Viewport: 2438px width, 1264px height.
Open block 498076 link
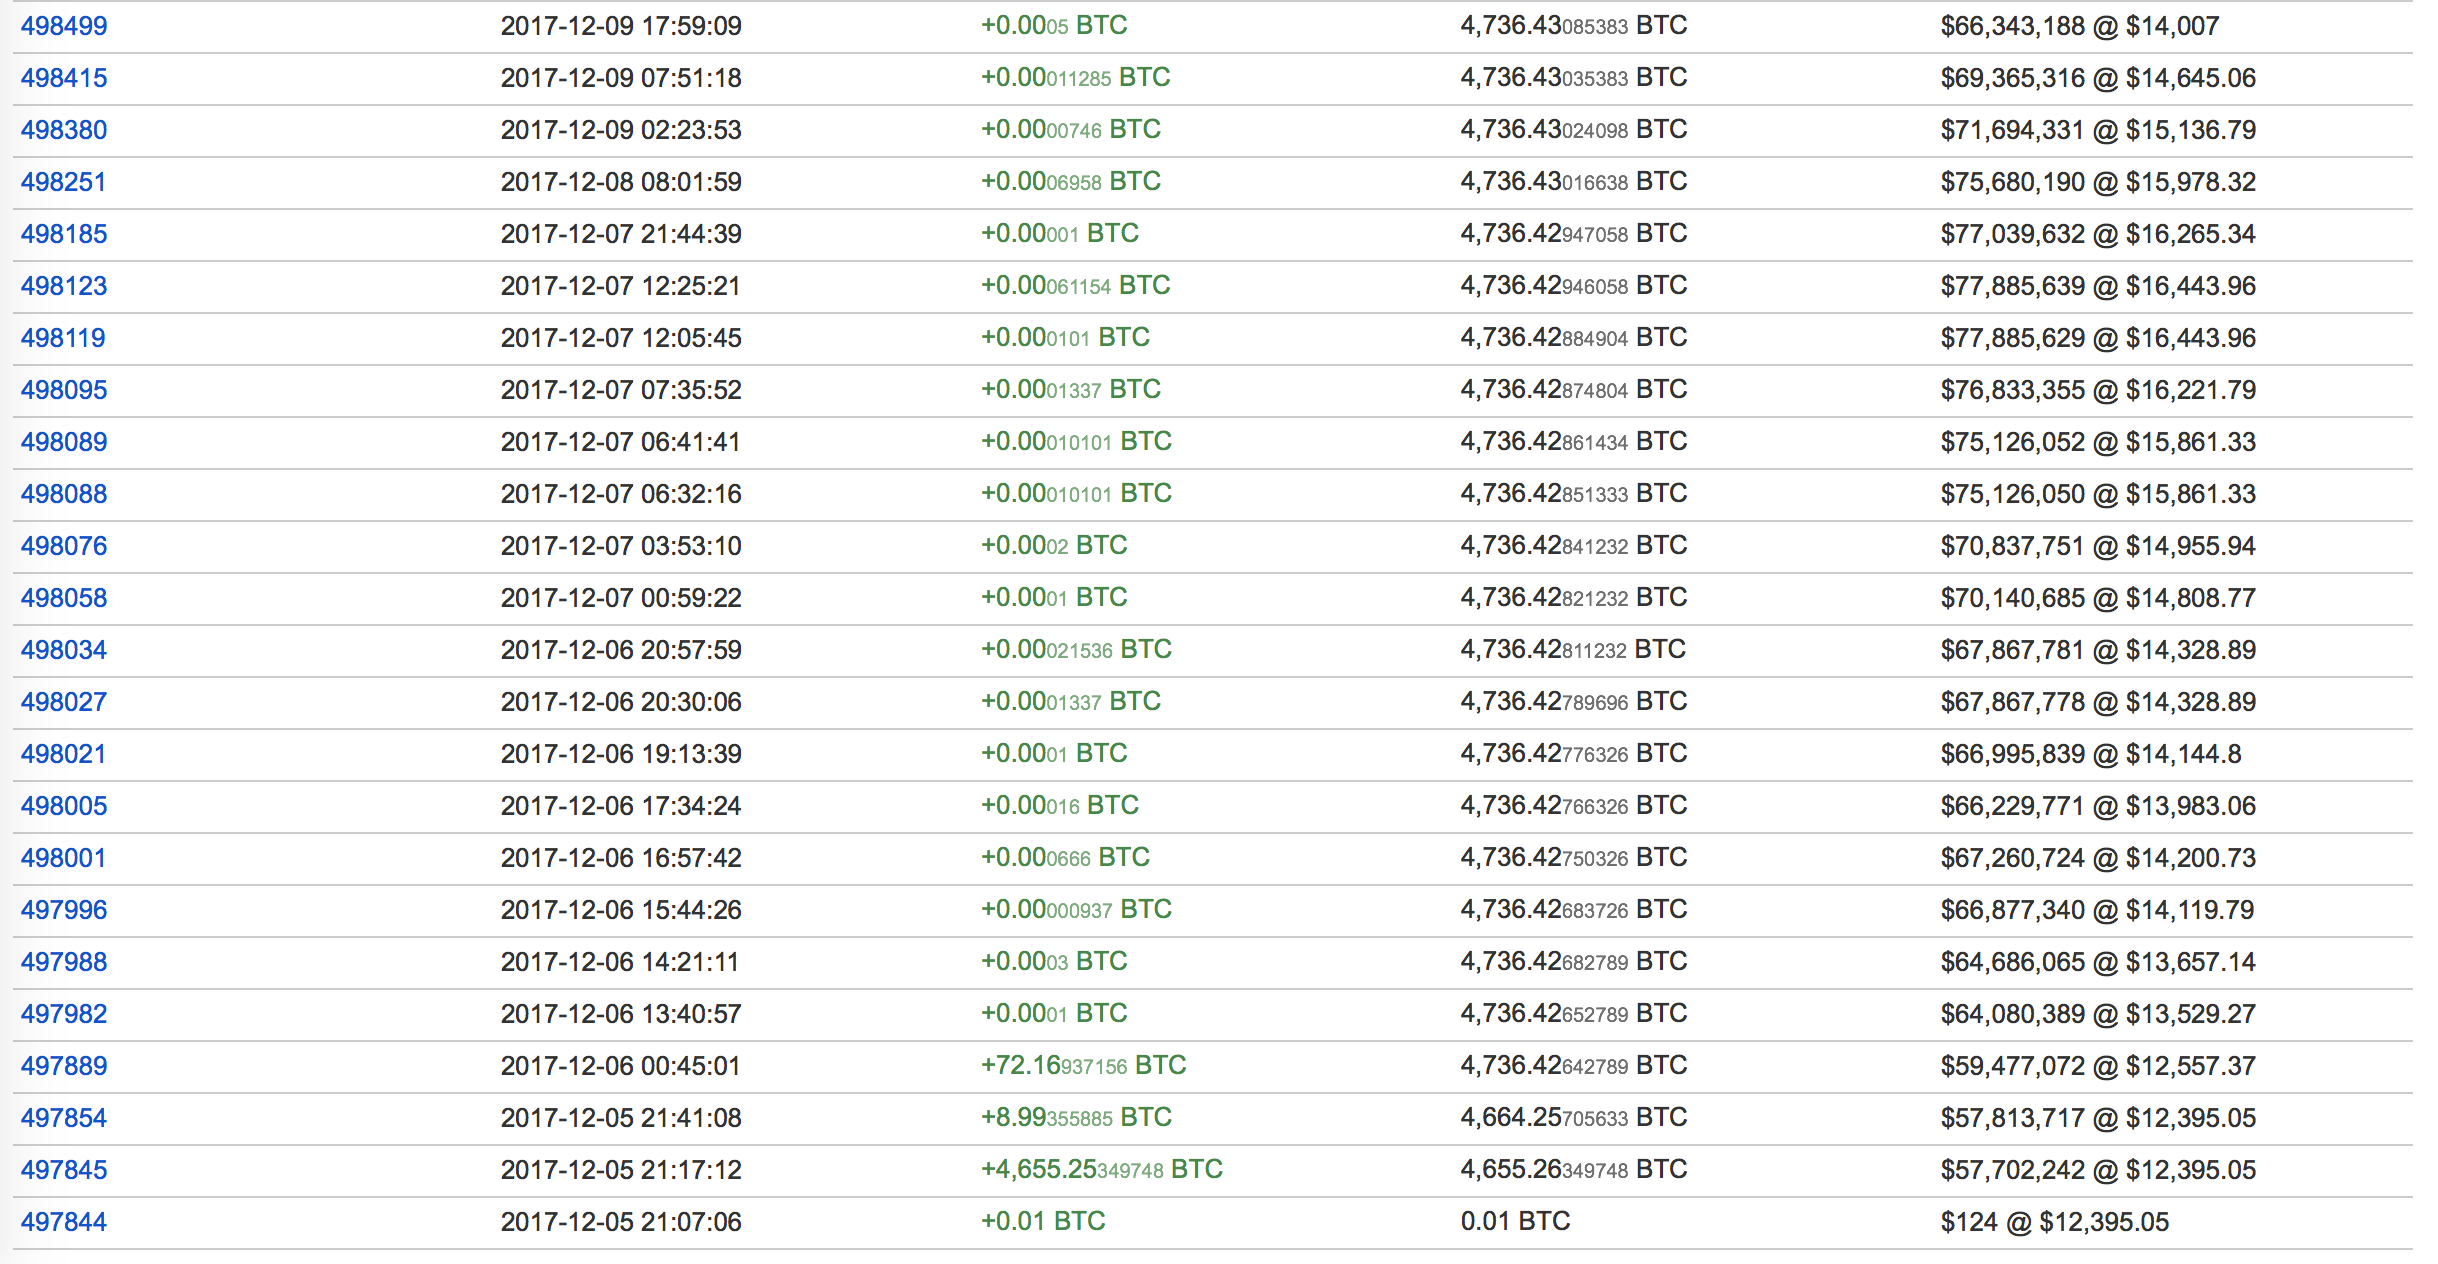pyautogui.click(x=64, y=546)
